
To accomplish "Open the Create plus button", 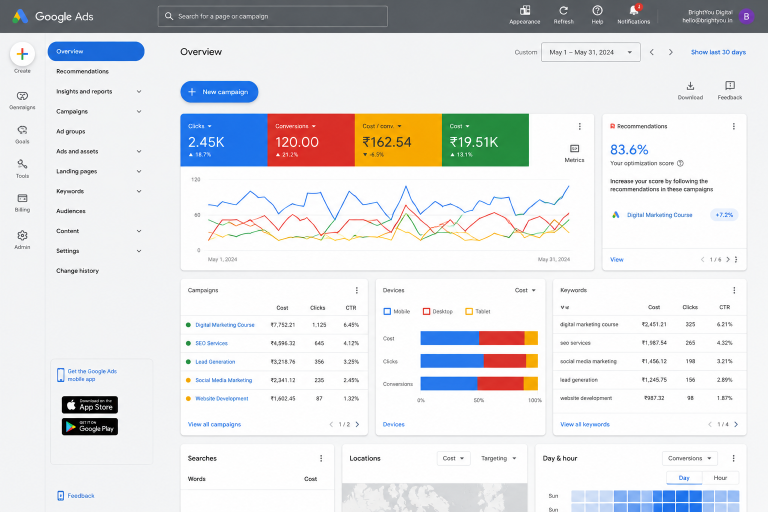I will 22,54.
